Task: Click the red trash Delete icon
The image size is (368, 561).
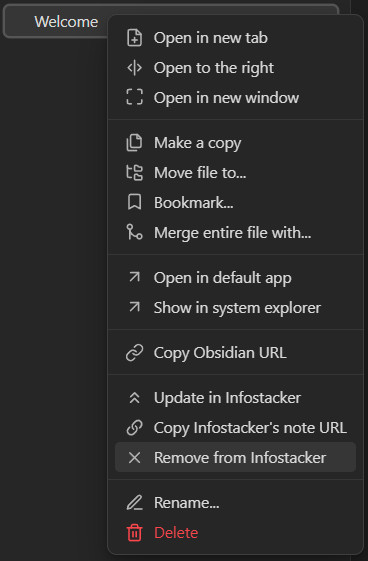Action: pos(134,533)
